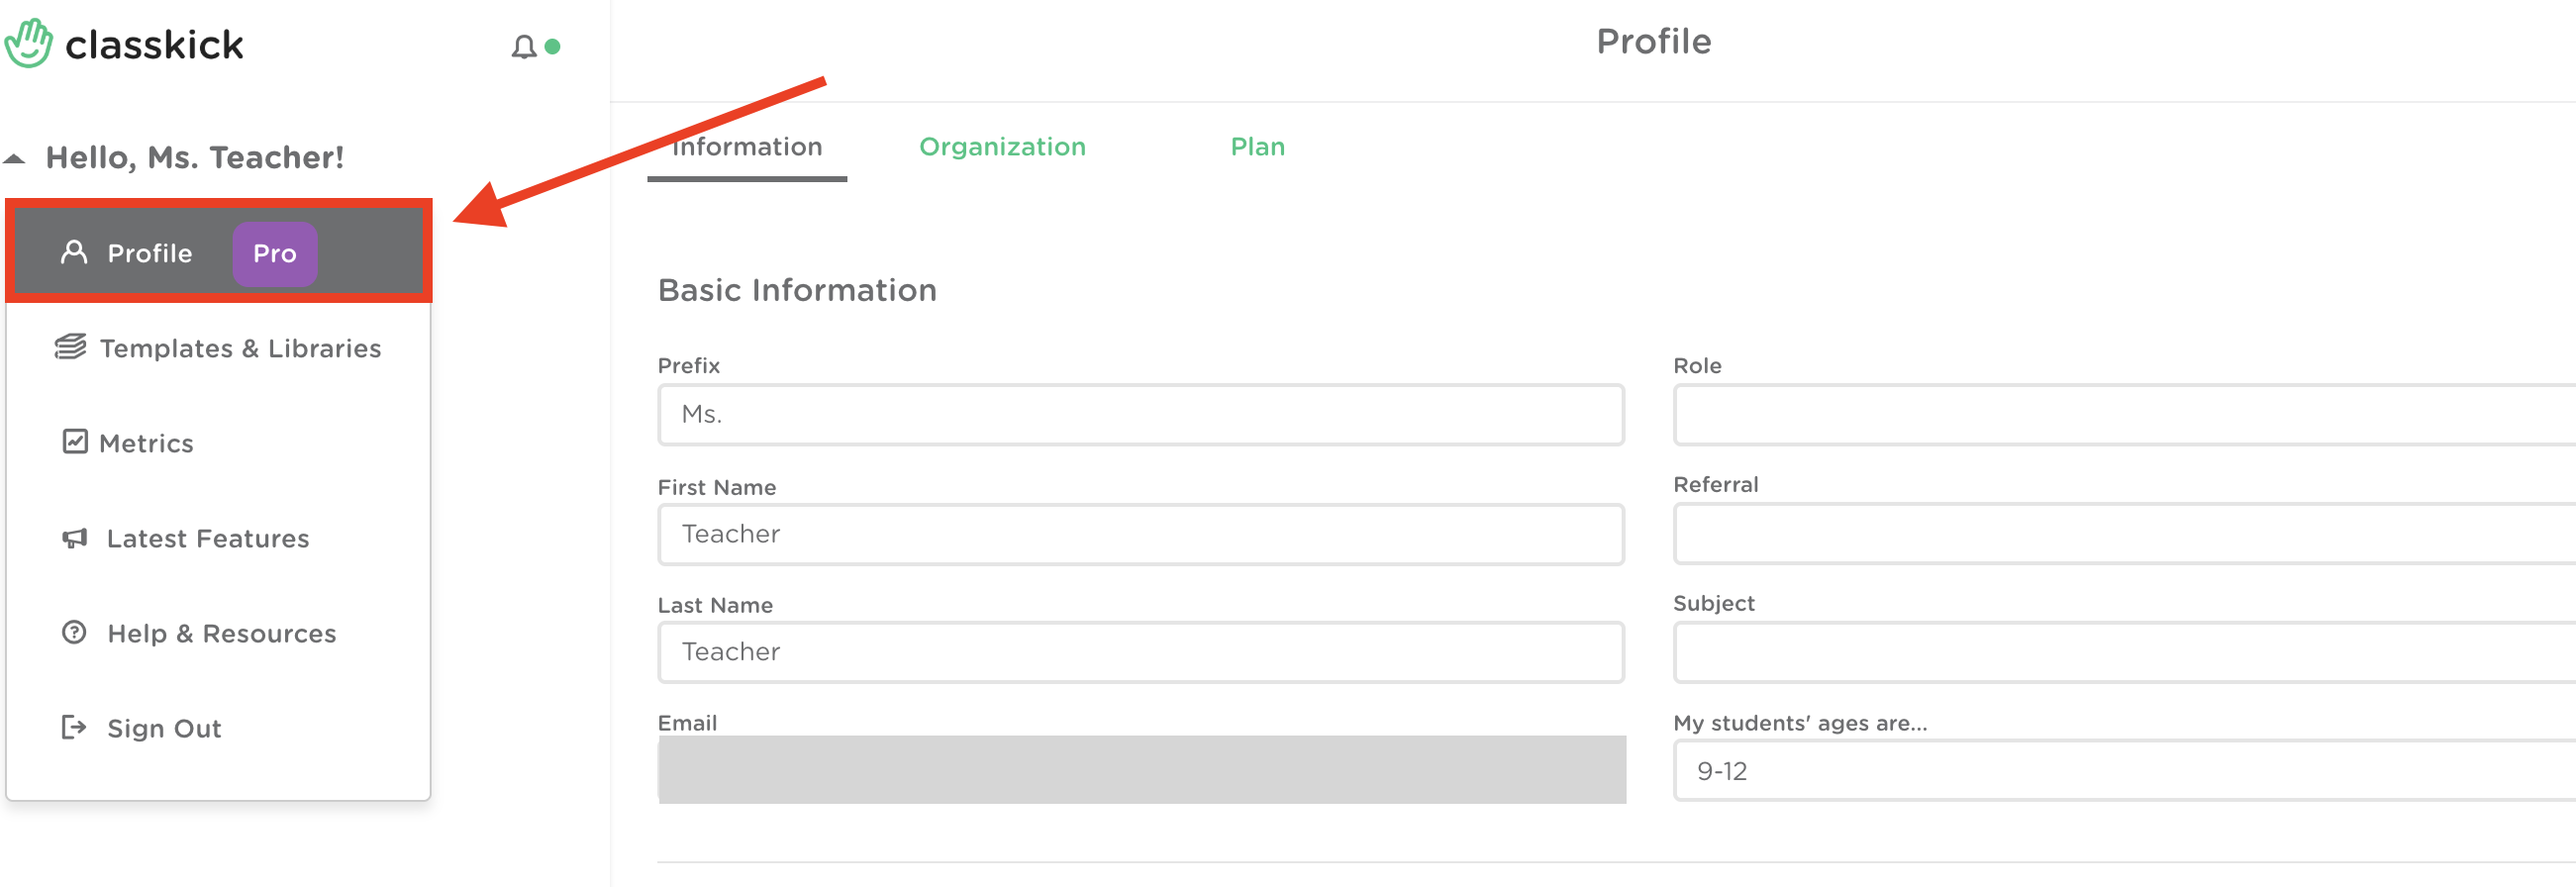Screen dimensions: 2576x887
Task: Click the First Name input field
Action: 1140,534
